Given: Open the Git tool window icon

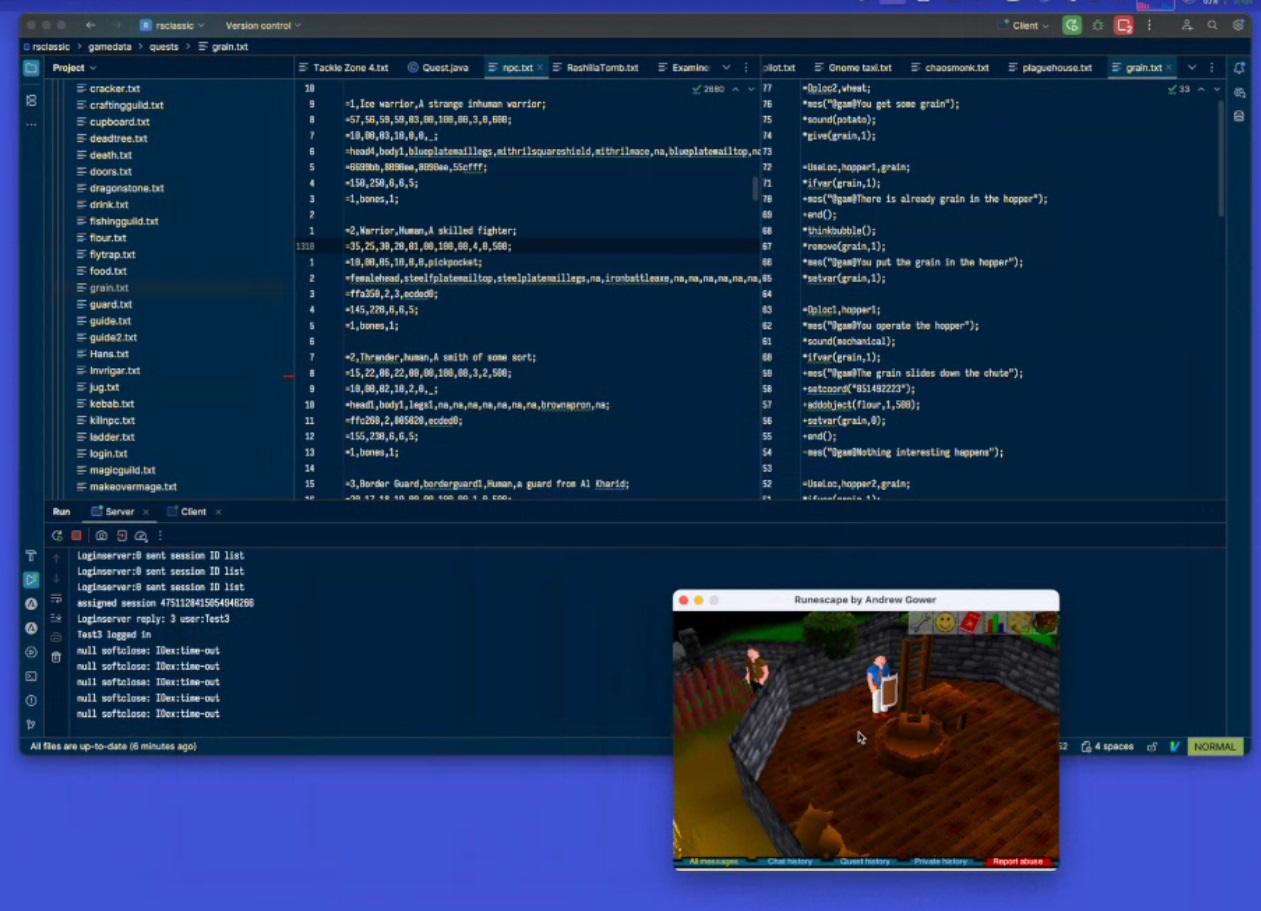Looking at the screenshot, I should pos(31,724).
